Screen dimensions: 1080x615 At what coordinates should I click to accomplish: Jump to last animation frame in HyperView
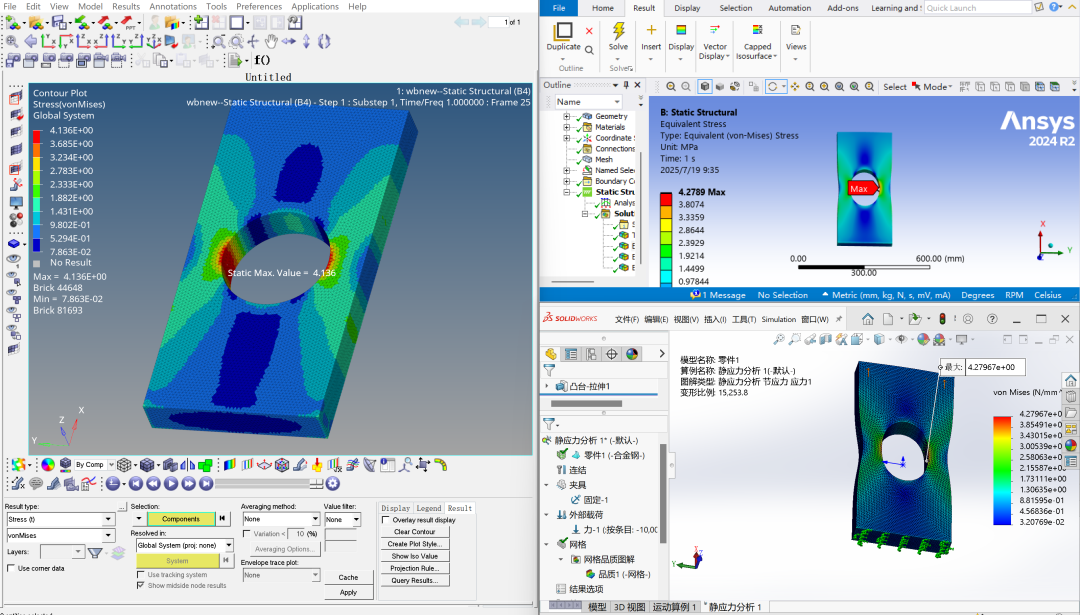pyautogui.click(x=206, y=484)
